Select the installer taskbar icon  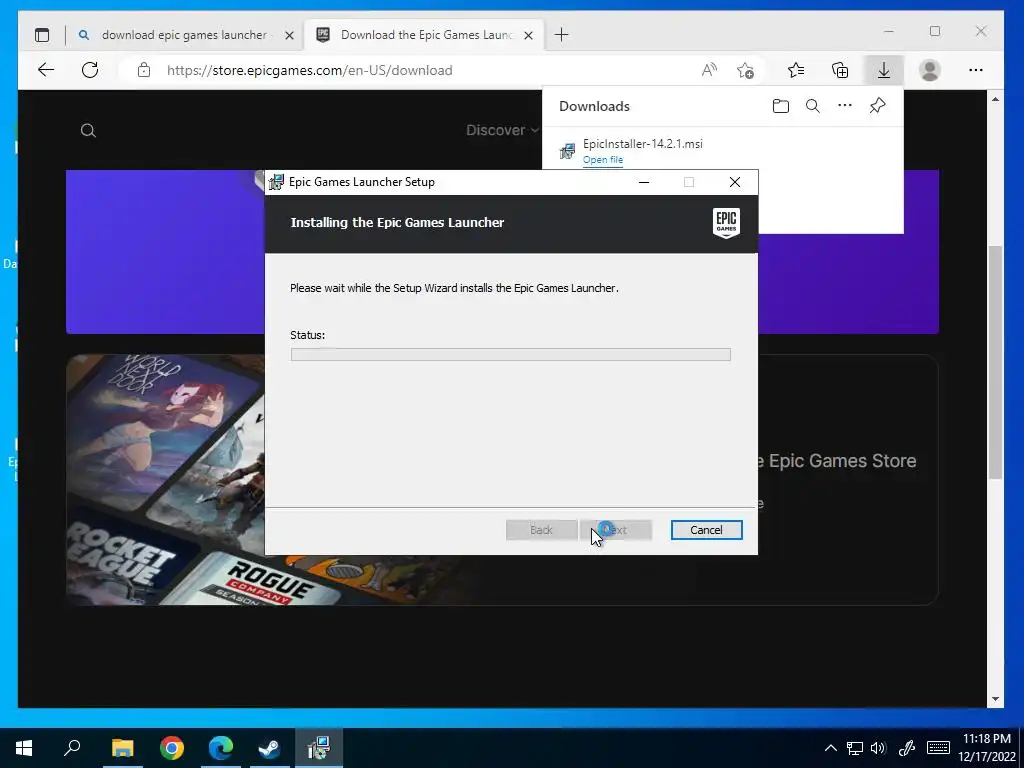[x=319, y=748]
